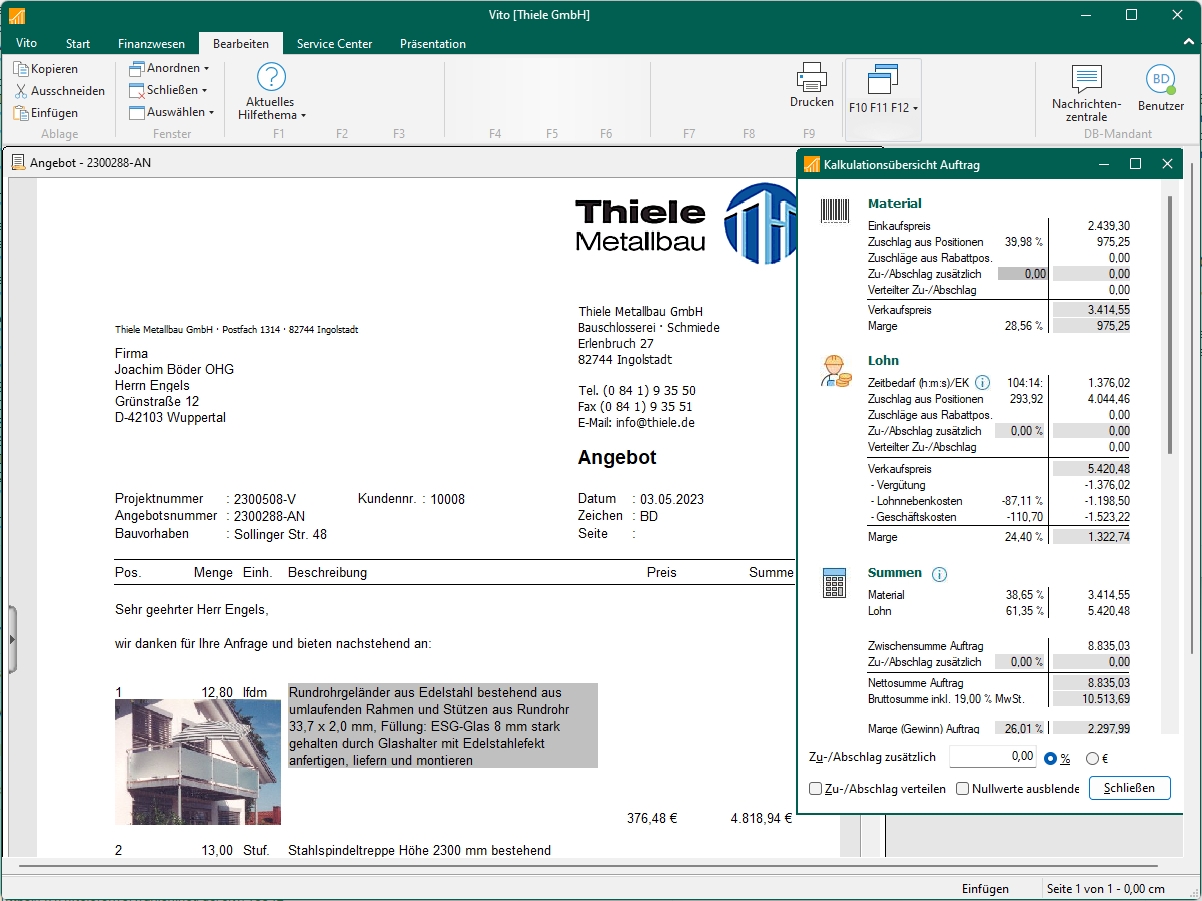Expand the F10 F11 F12 window dropdown

coord(883,107)
